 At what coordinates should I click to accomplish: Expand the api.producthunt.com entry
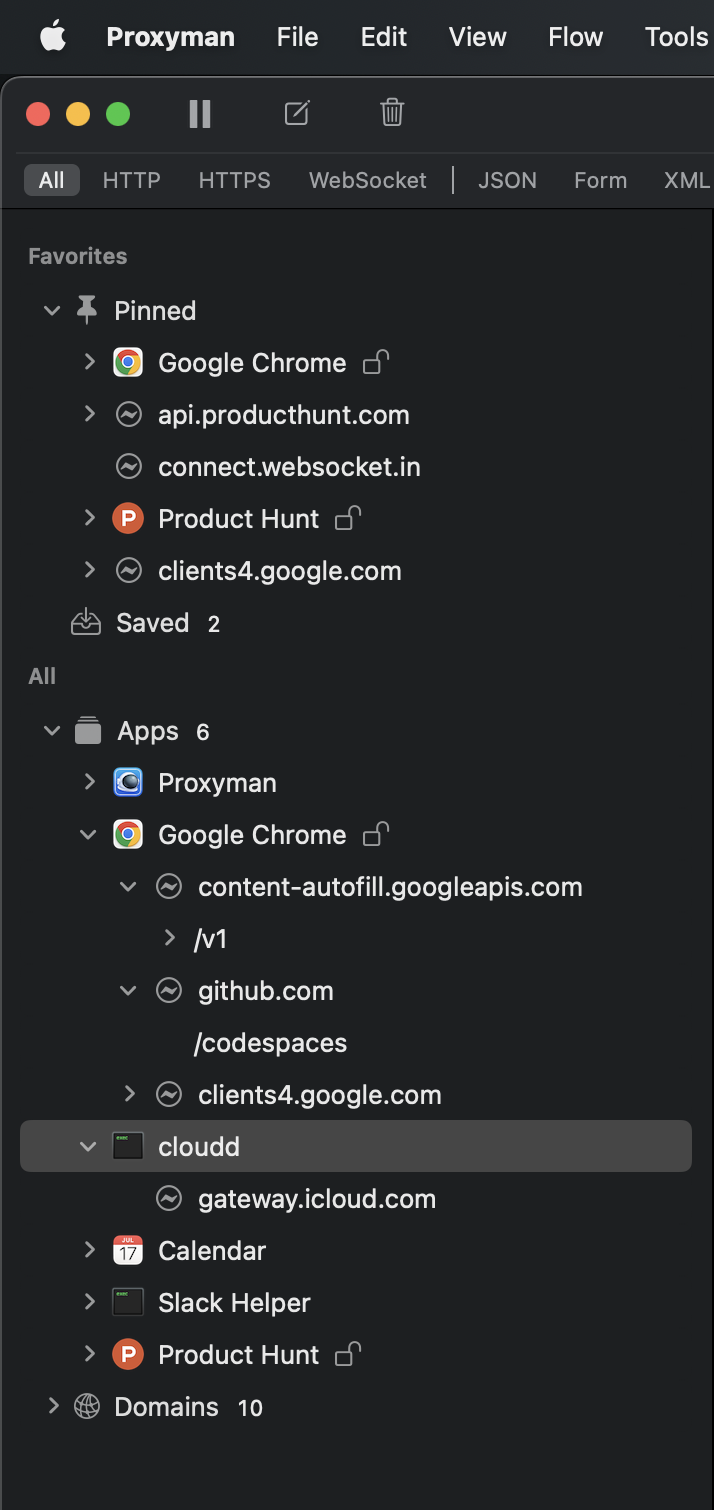(x=89, y=414)
